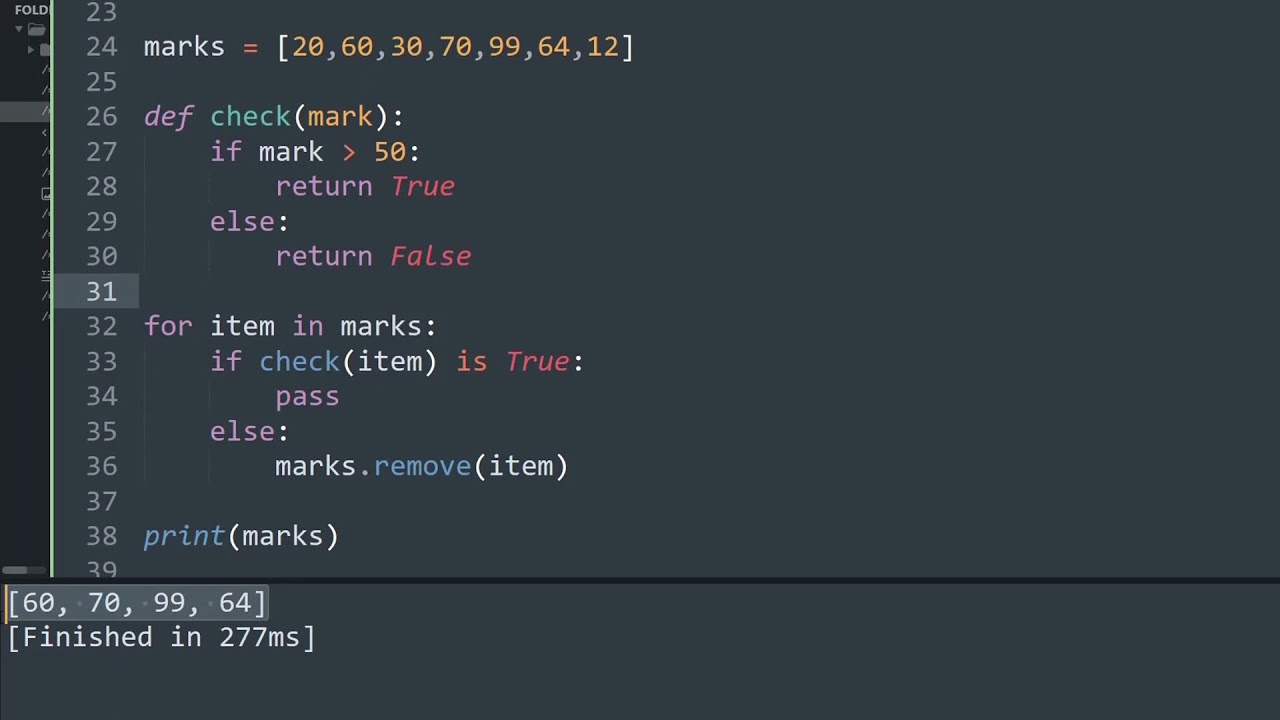Place cursor on print(marks) statement

click(241, 536)
